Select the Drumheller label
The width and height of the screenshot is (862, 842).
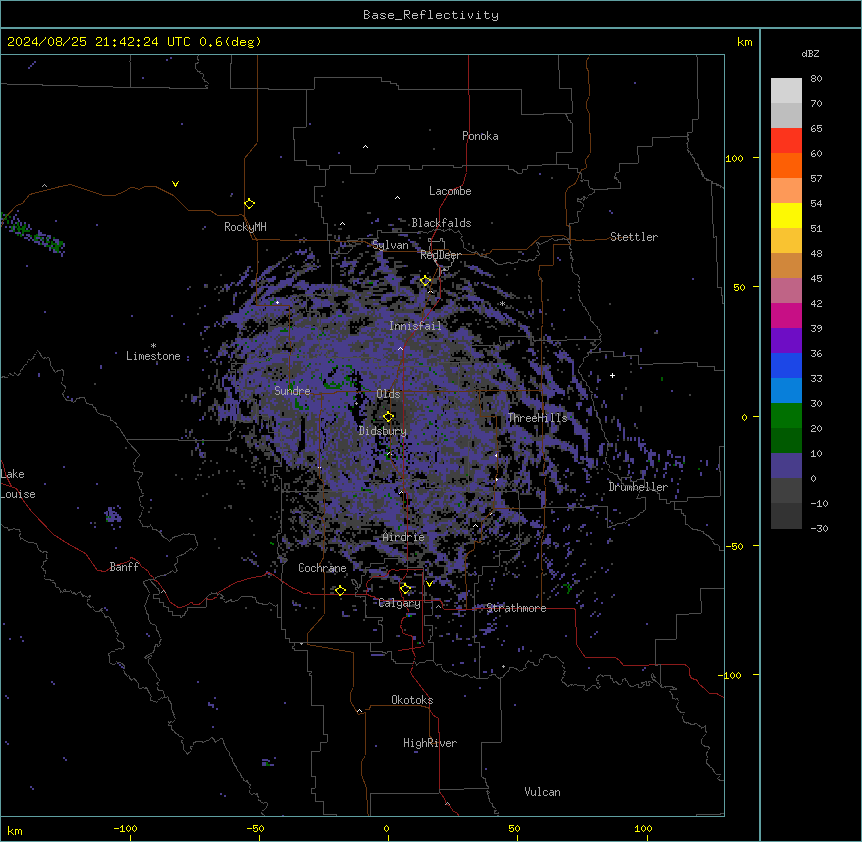click(638, 487)
